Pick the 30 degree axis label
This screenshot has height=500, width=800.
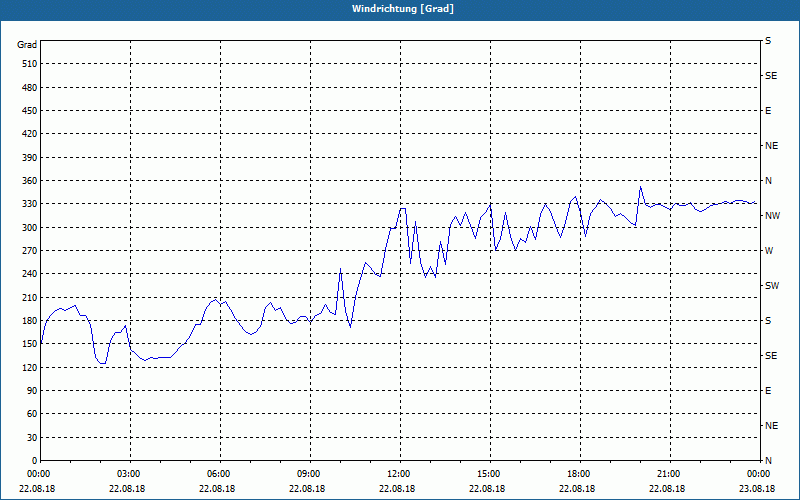coord(32,437)
